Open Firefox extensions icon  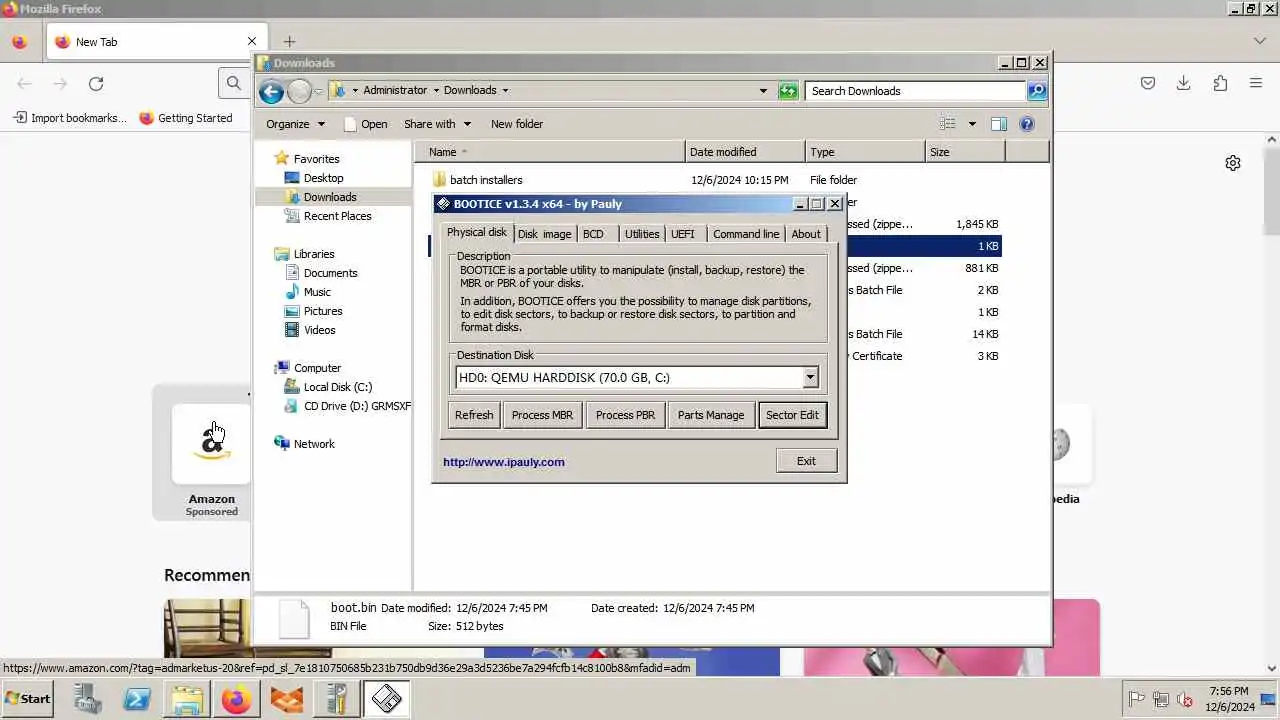point(1220,84)
